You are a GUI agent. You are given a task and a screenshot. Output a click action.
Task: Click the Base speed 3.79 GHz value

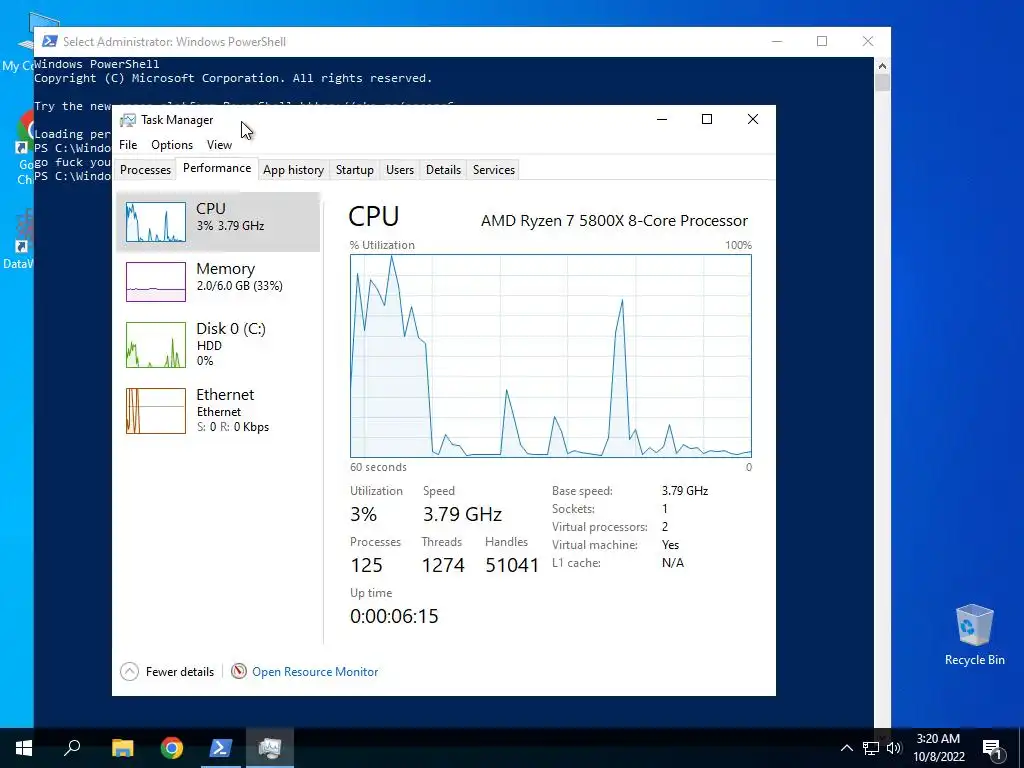point(684,490)
